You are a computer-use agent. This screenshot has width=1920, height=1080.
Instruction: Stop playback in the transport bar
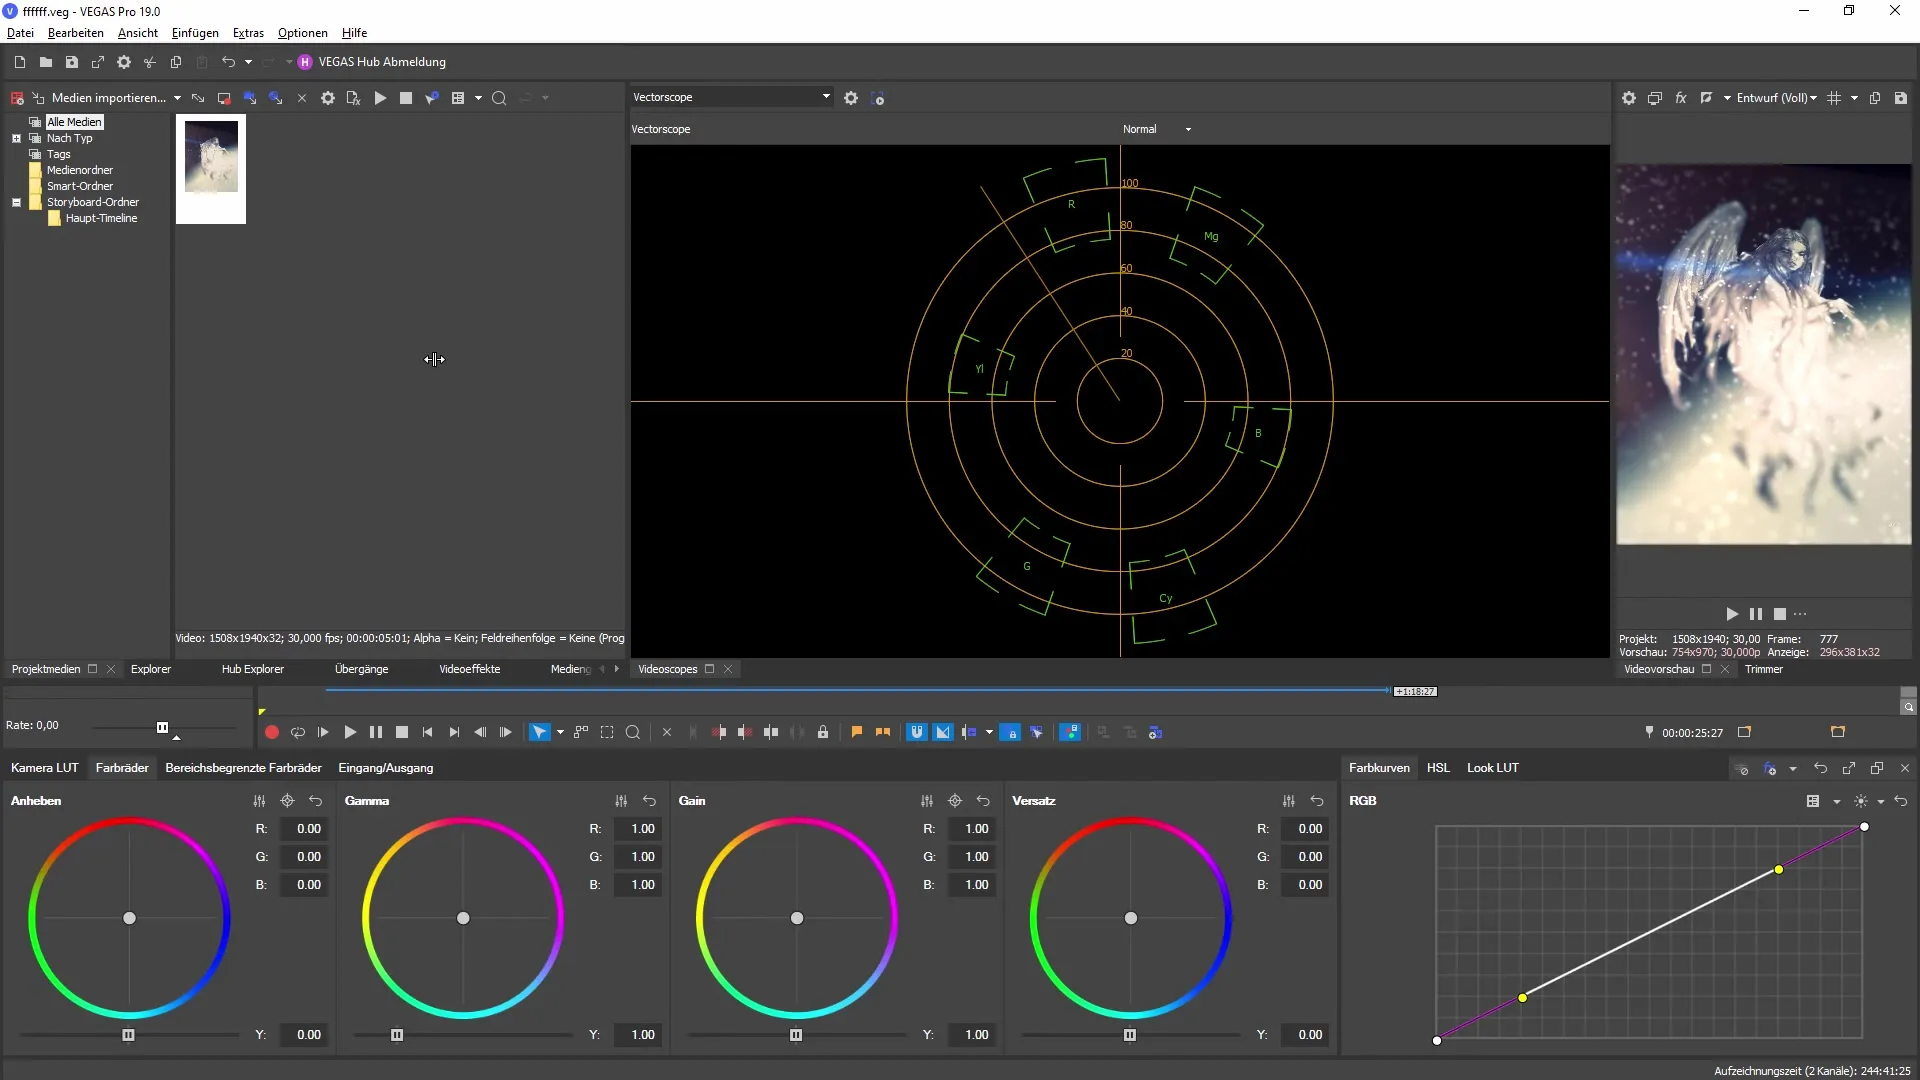[402, 732]
